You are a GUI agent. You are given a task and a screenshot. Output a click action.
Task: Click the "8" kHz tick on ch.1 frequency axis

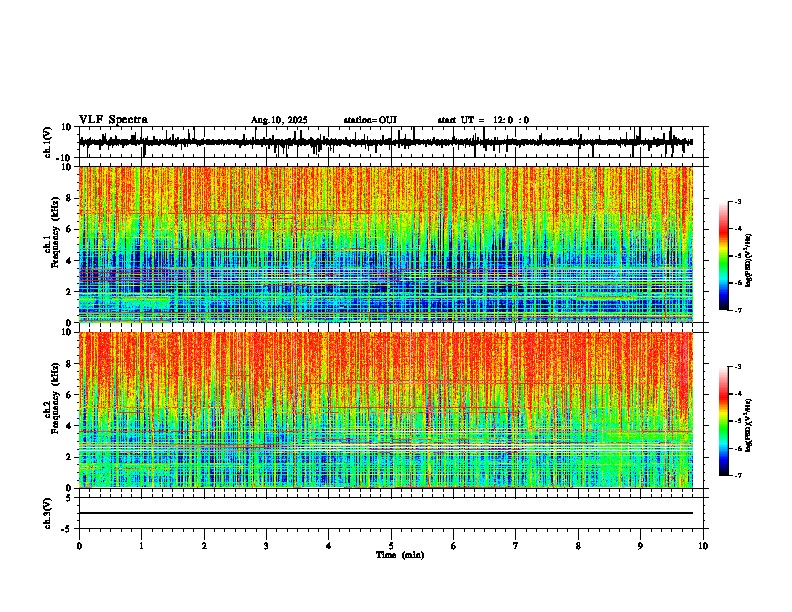coord(70,198)
